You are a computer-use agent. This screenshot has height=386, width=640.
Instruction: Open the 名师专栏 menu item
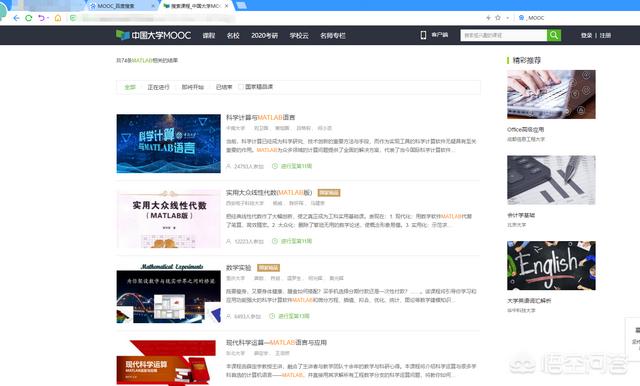(x=333, y=35)
